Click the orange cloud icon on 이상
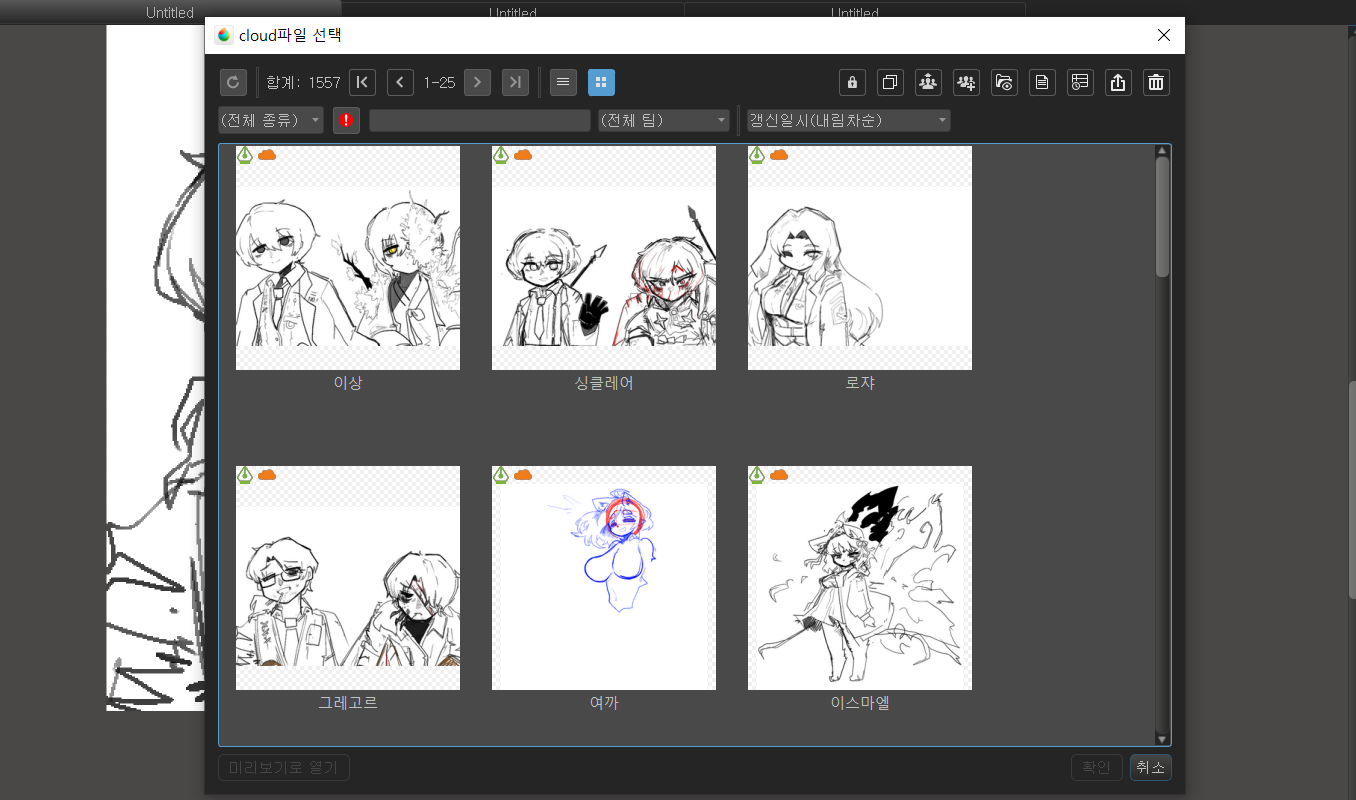Screen dimensions: 1356x800 tap(267, 155)
